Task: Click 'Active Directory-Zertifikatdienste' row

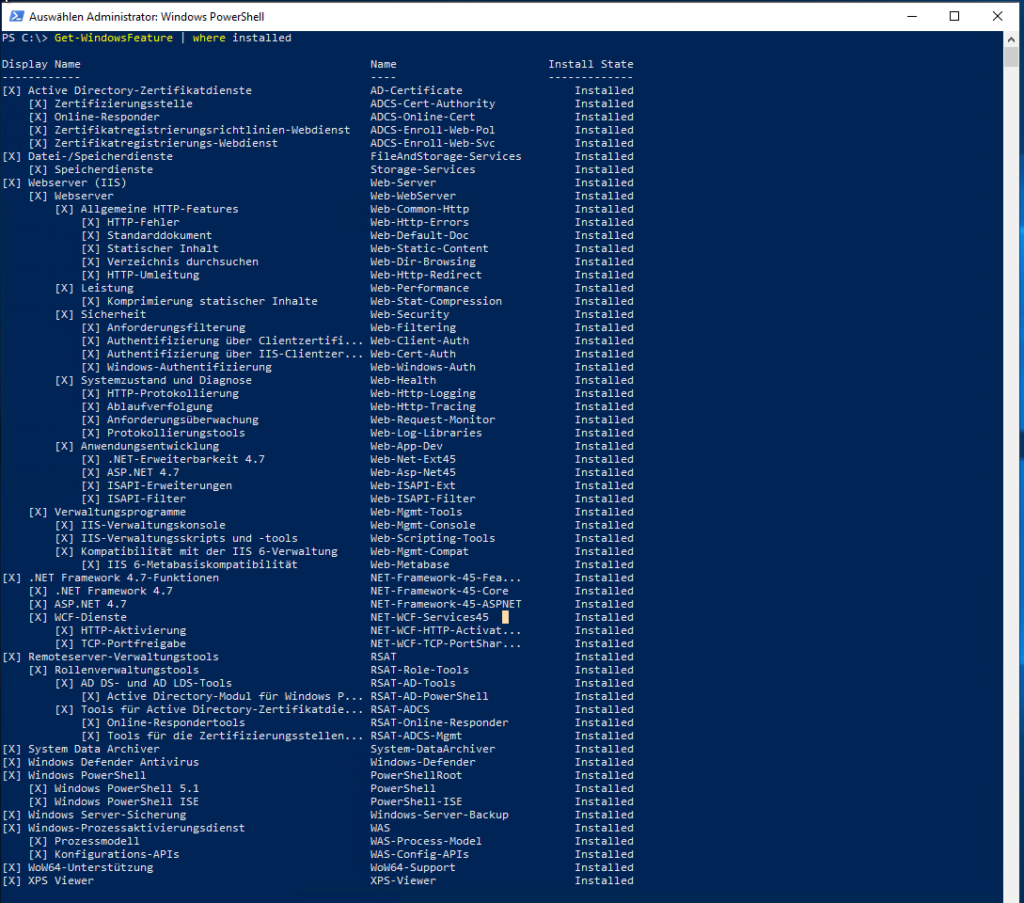Action: click(x=140, y=90)
